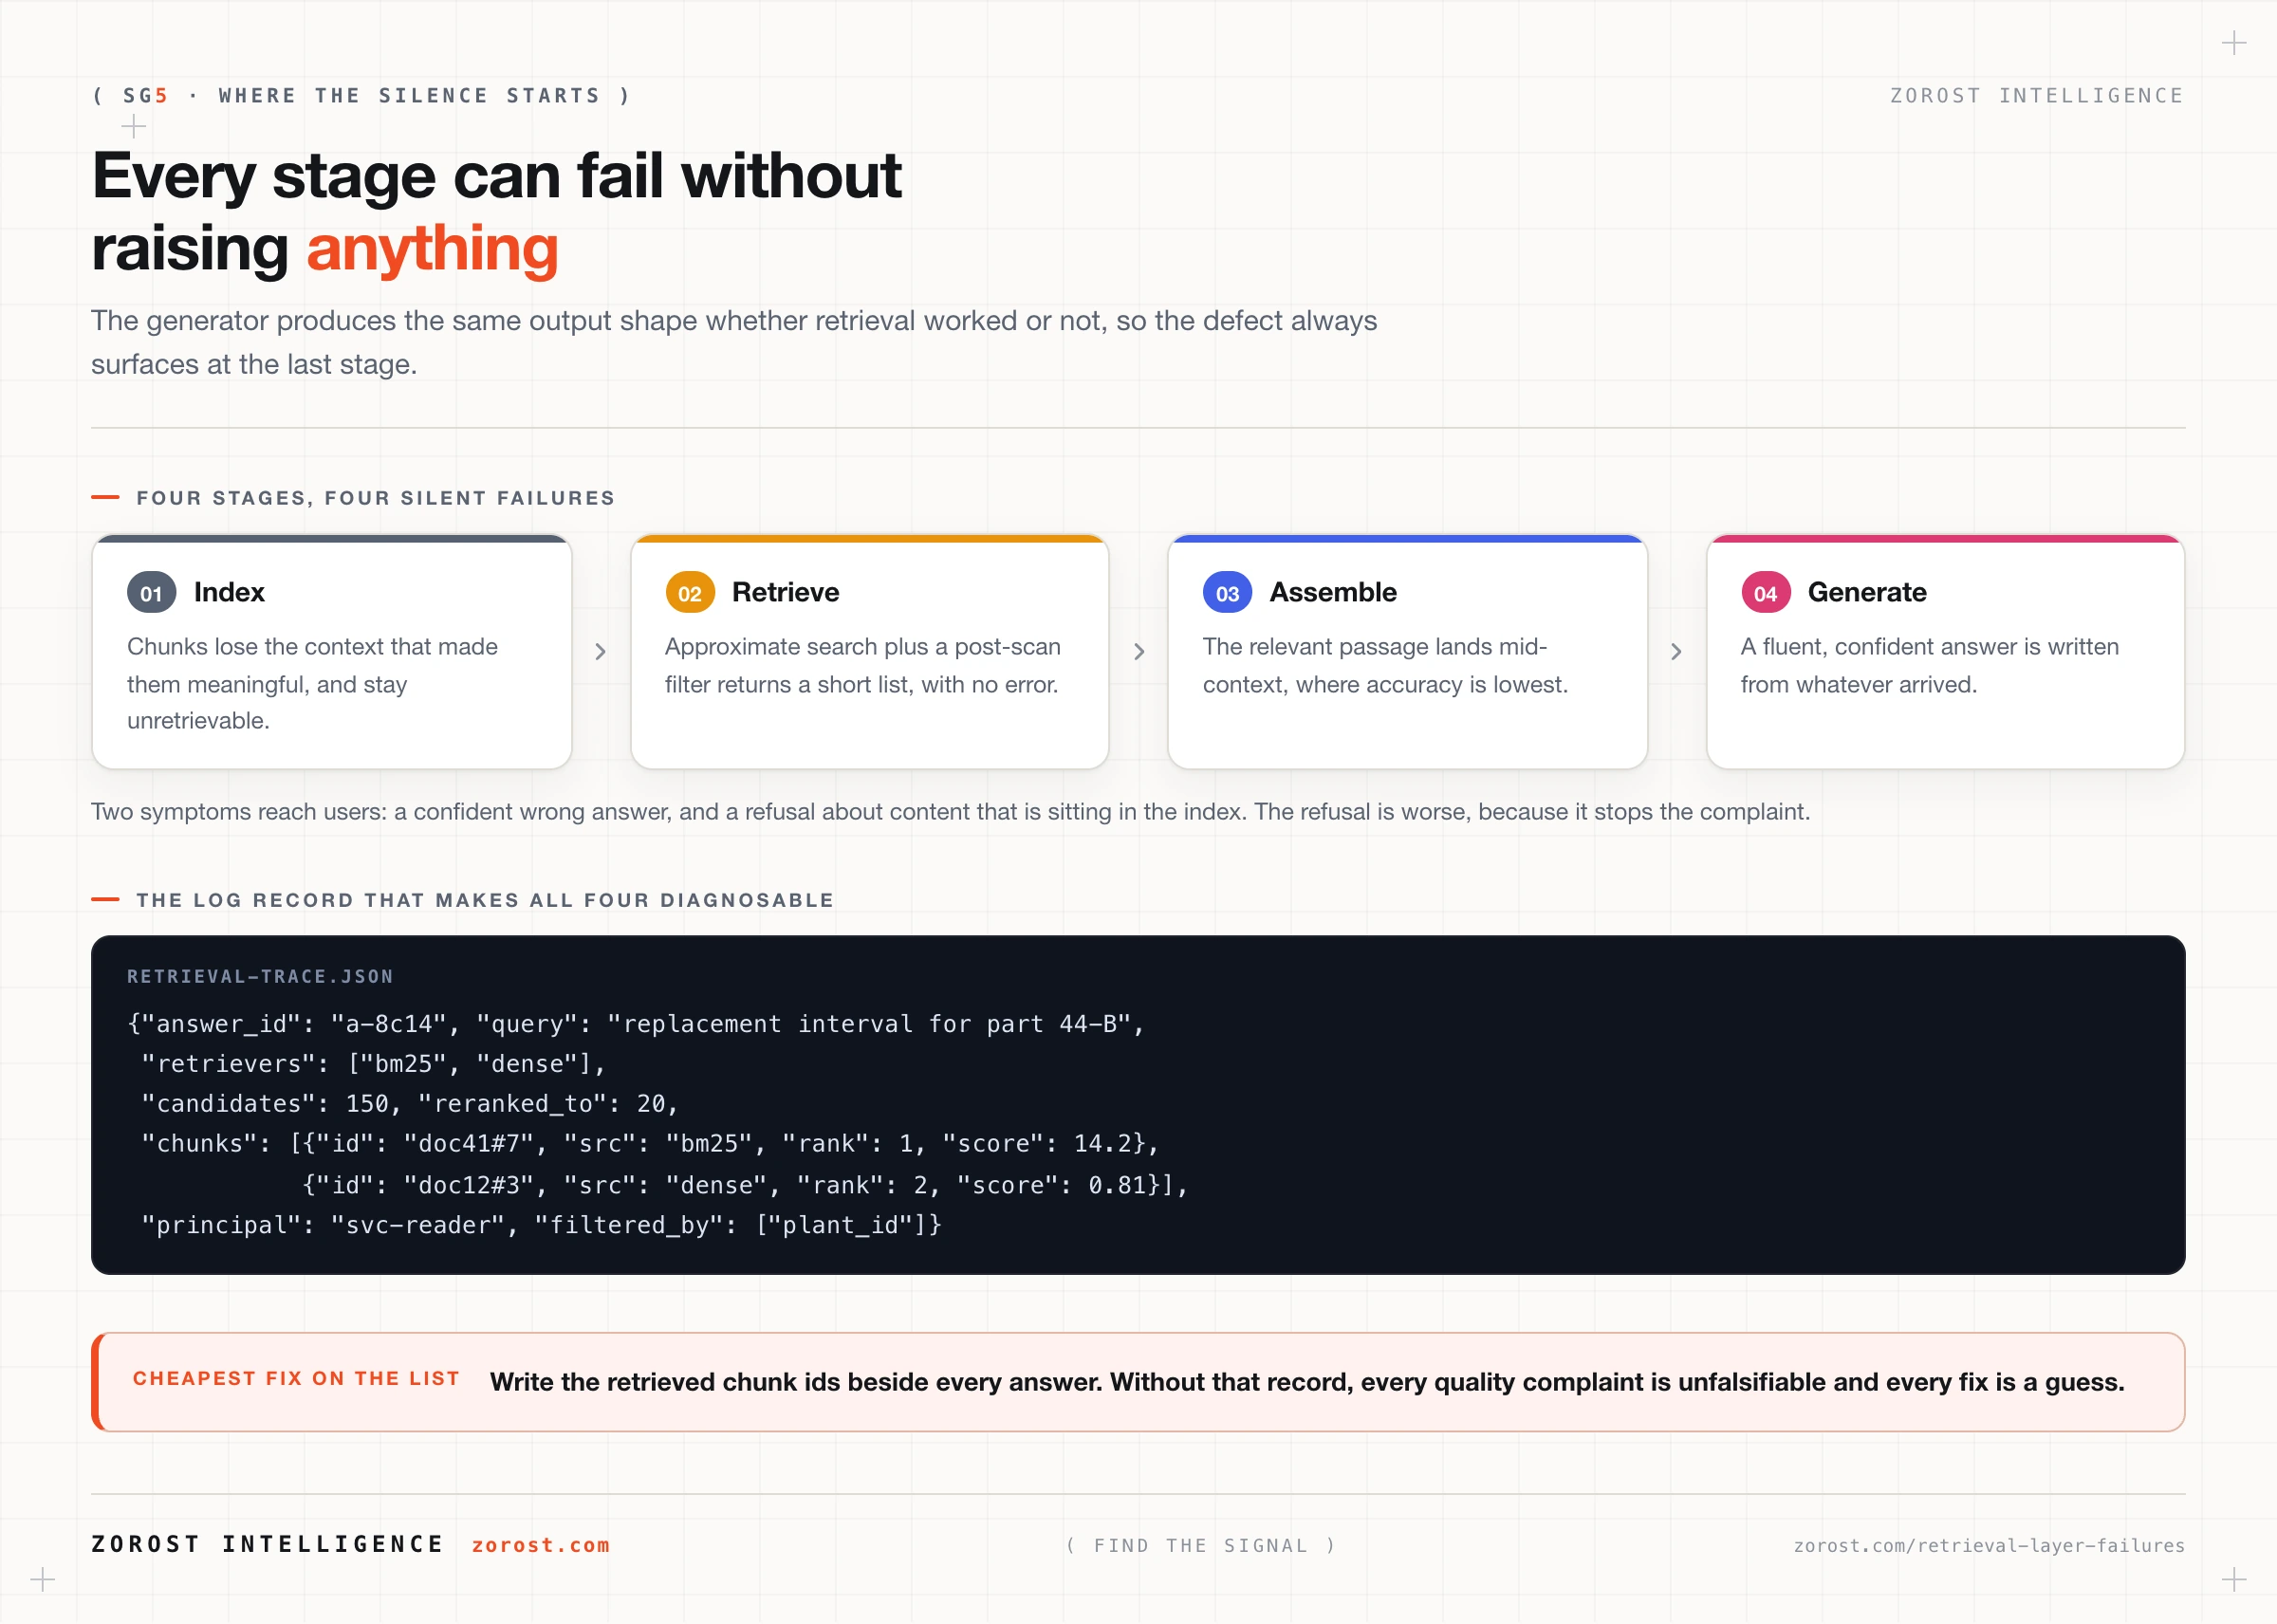Click the orange word 'anything' in the headline
Screen dimensions: 2277x1624
click(x=432, y=248)
